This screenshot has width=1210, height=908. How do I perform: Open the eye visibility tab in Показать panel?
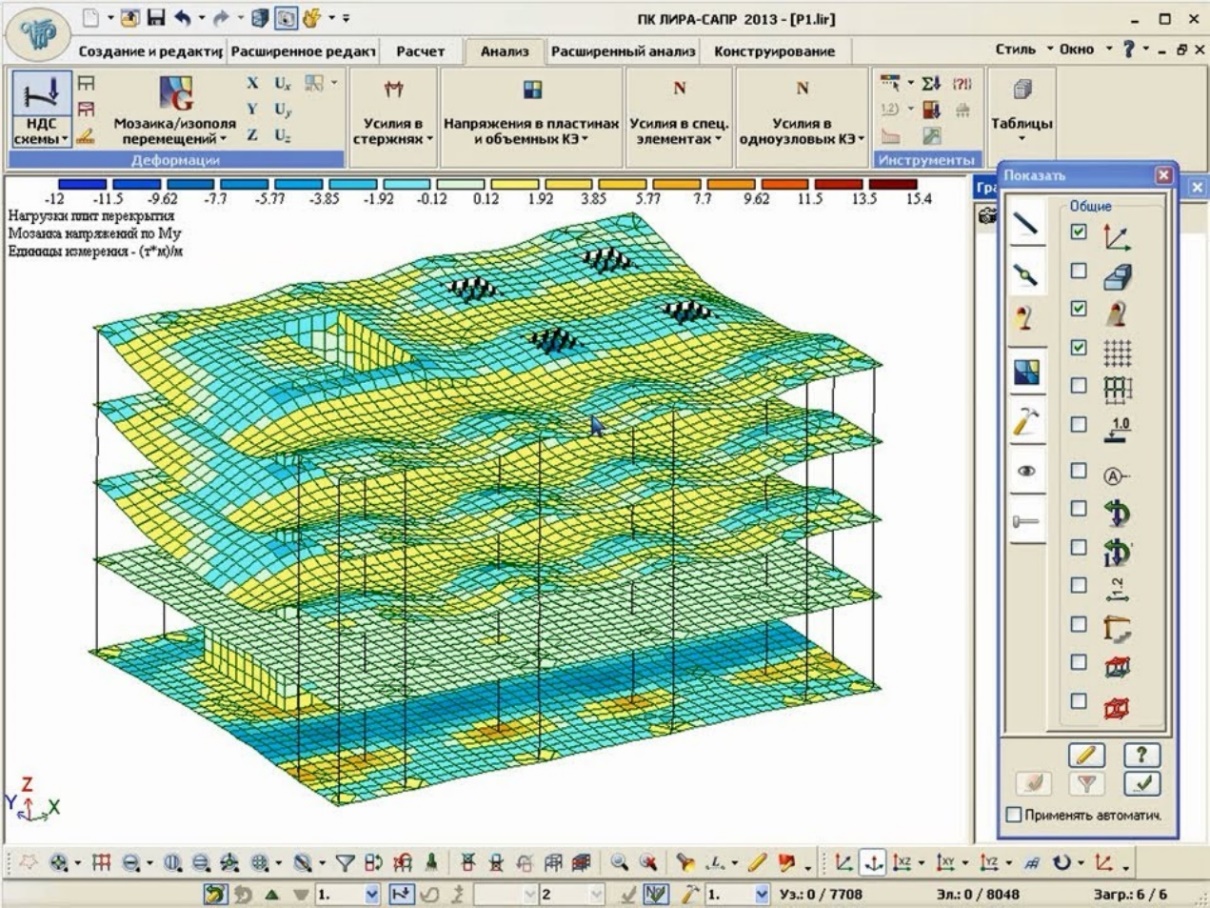(1027, 471)
